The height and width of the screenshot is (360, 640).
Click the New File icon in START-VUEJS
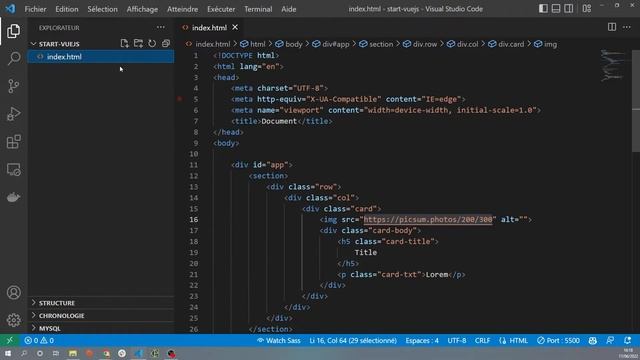[124, 43]
